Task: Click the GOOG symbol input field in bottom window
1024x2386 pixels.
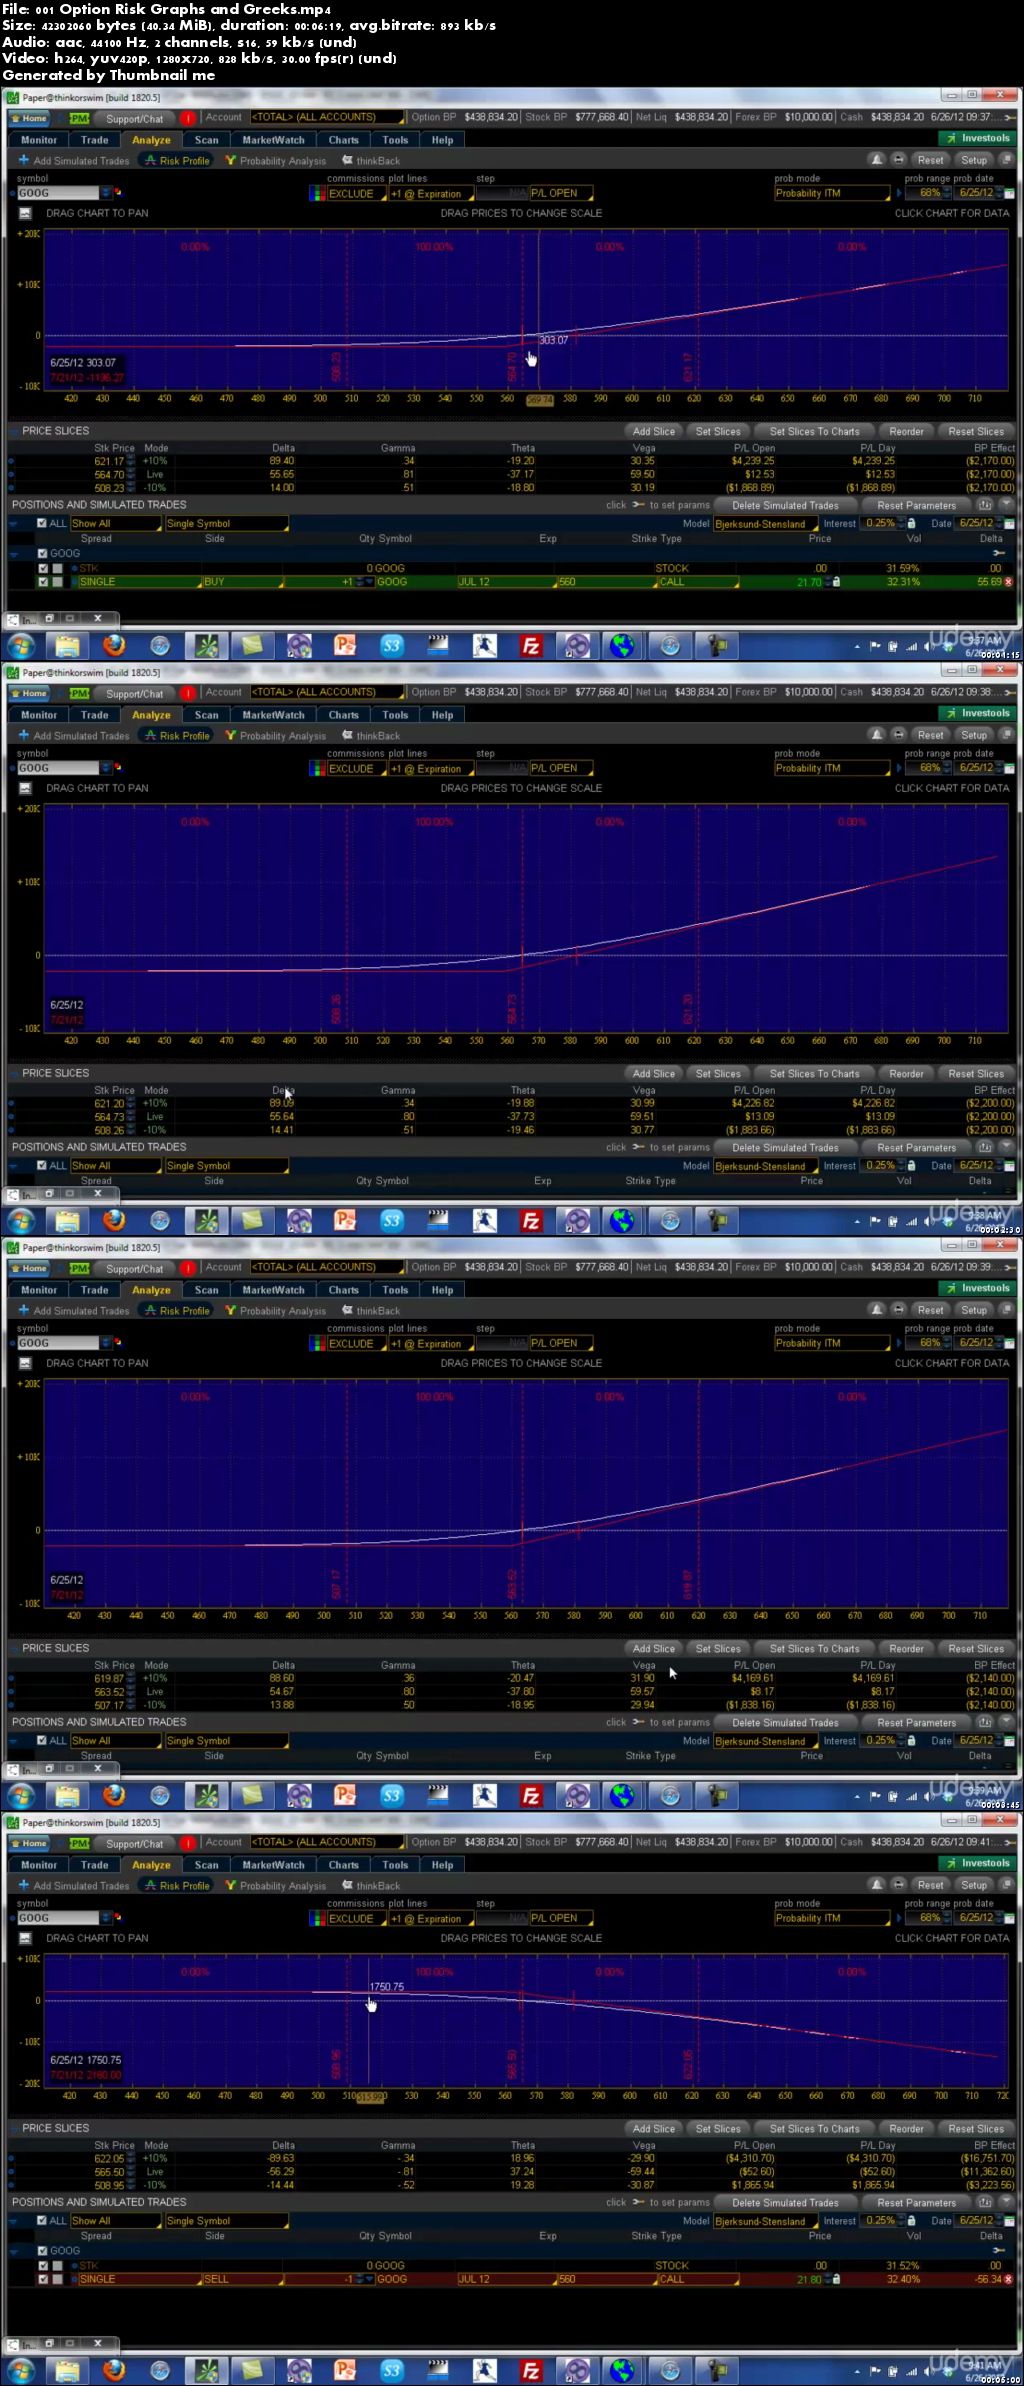Action: coord(58,1918)
